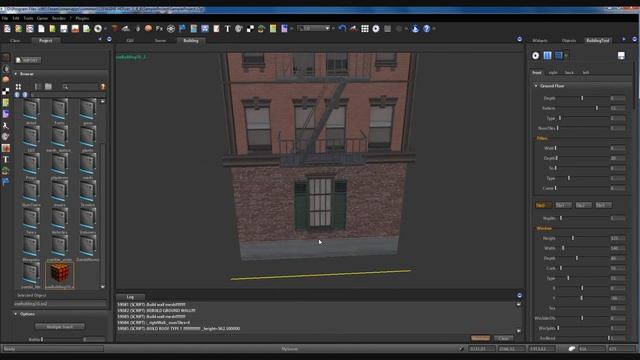Click the first document icon in top toolbar
Viewport: 640px width, 360px height.
click(7, 29)
